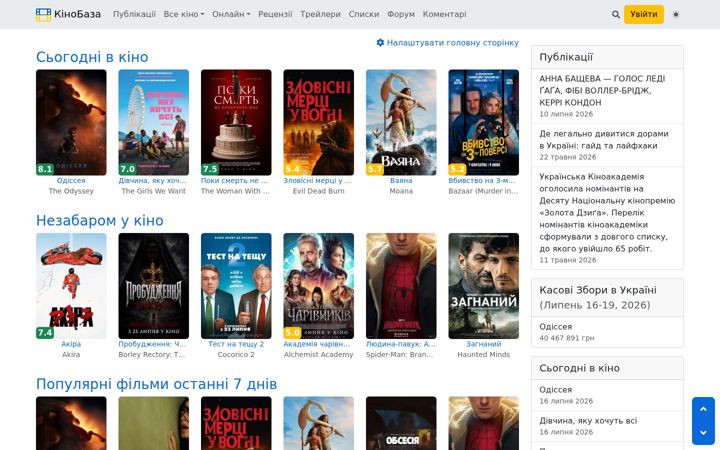The image size is (720, 450).
Task: Open Касові Збори в Україні panel header
Action: 607,298
